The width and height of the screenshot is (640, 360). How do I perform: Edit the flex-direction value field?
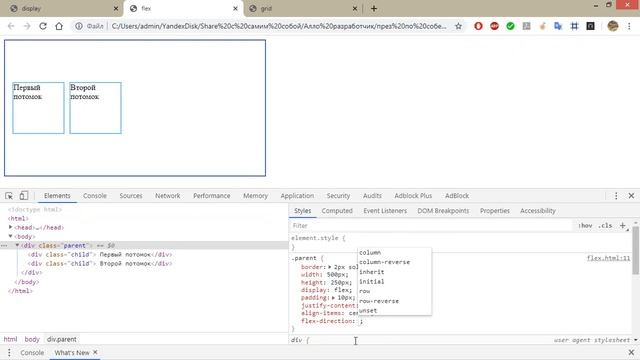tap(360, 321)
